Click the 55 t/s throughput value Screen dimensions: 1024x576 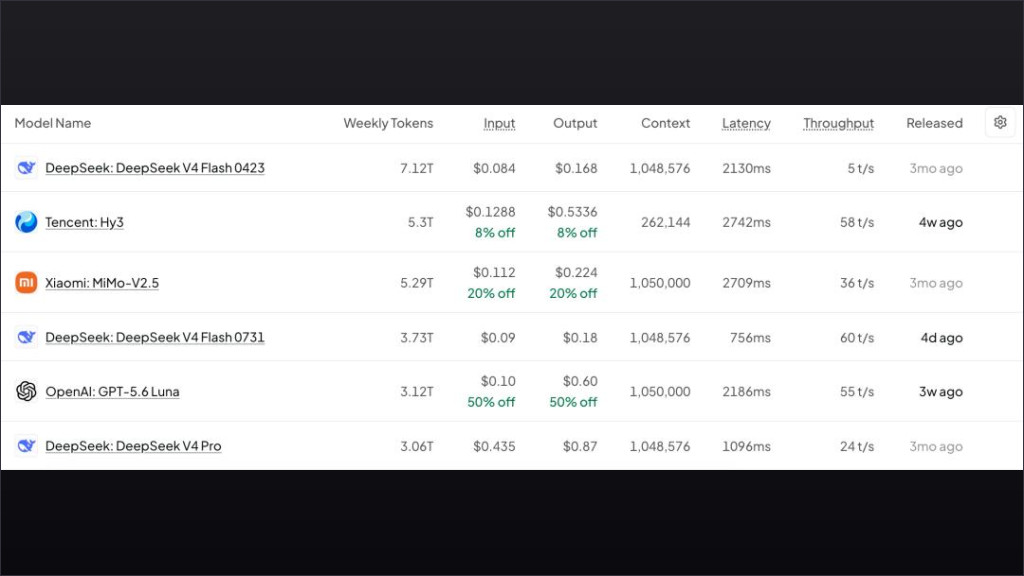(x=857, y=391)
